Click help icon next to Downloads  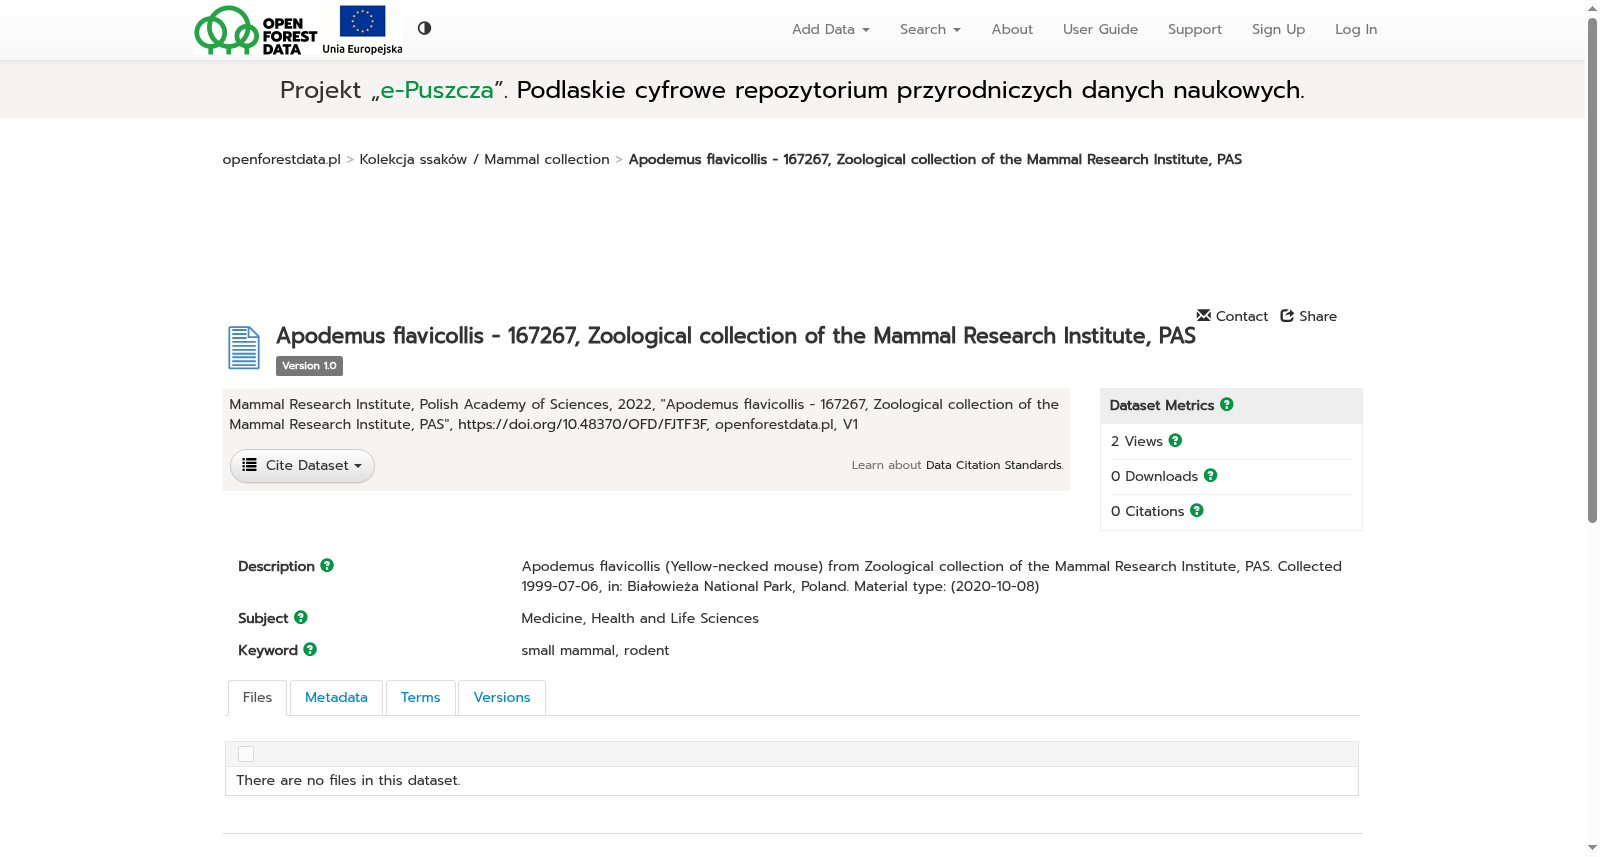coord(1210,475)
